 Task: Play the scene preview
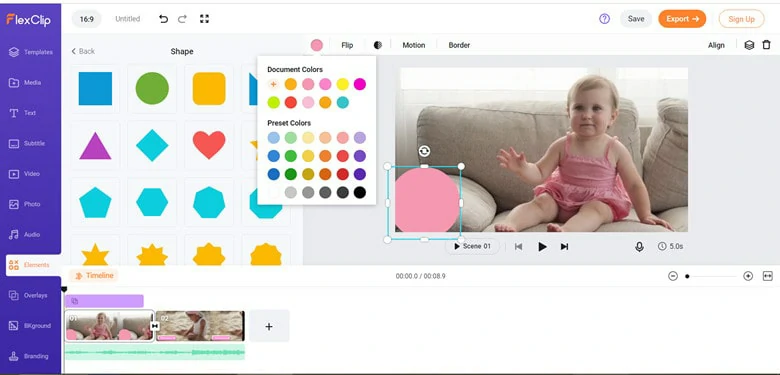pyautogui.click(x=542, y=246)
